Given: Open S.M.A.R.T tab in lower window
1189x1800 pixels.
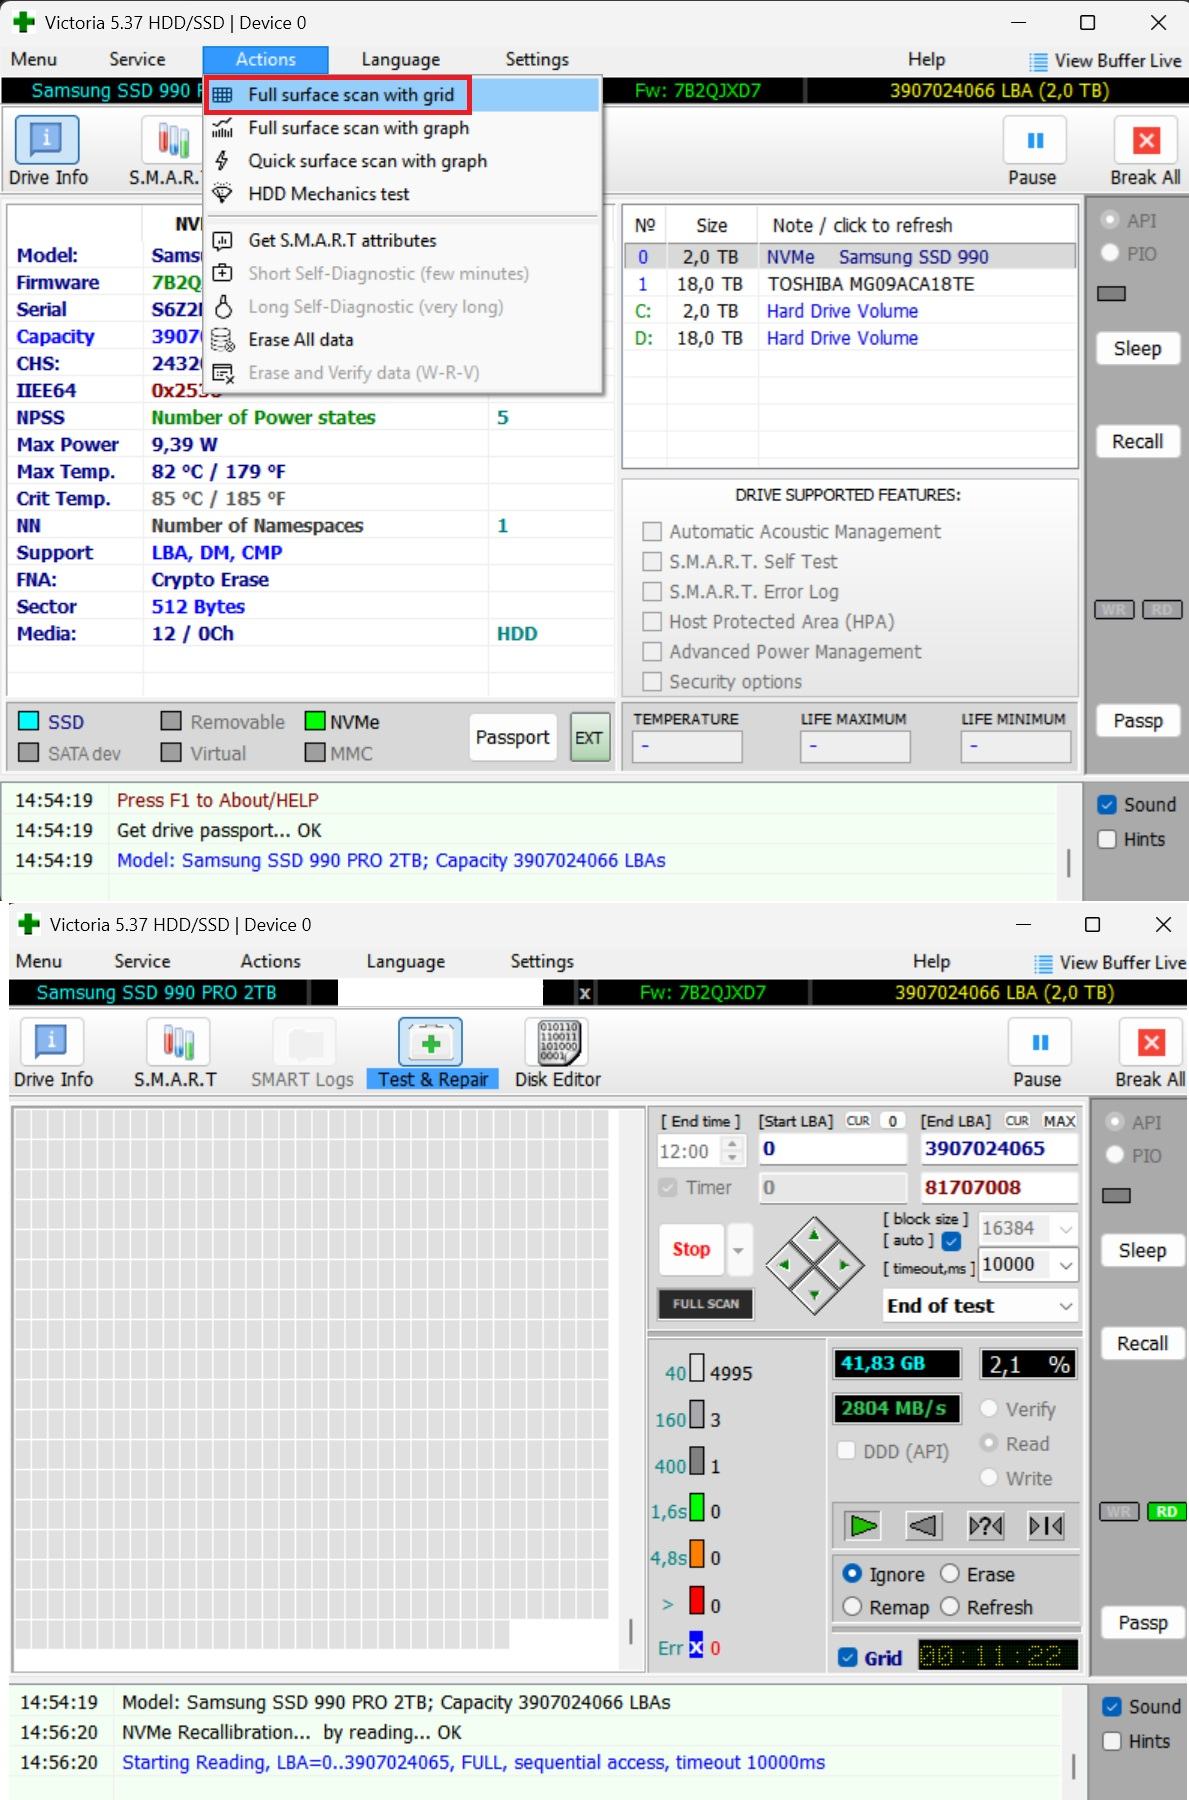Looking at the screenshot, I should [x=176, y=1055].
